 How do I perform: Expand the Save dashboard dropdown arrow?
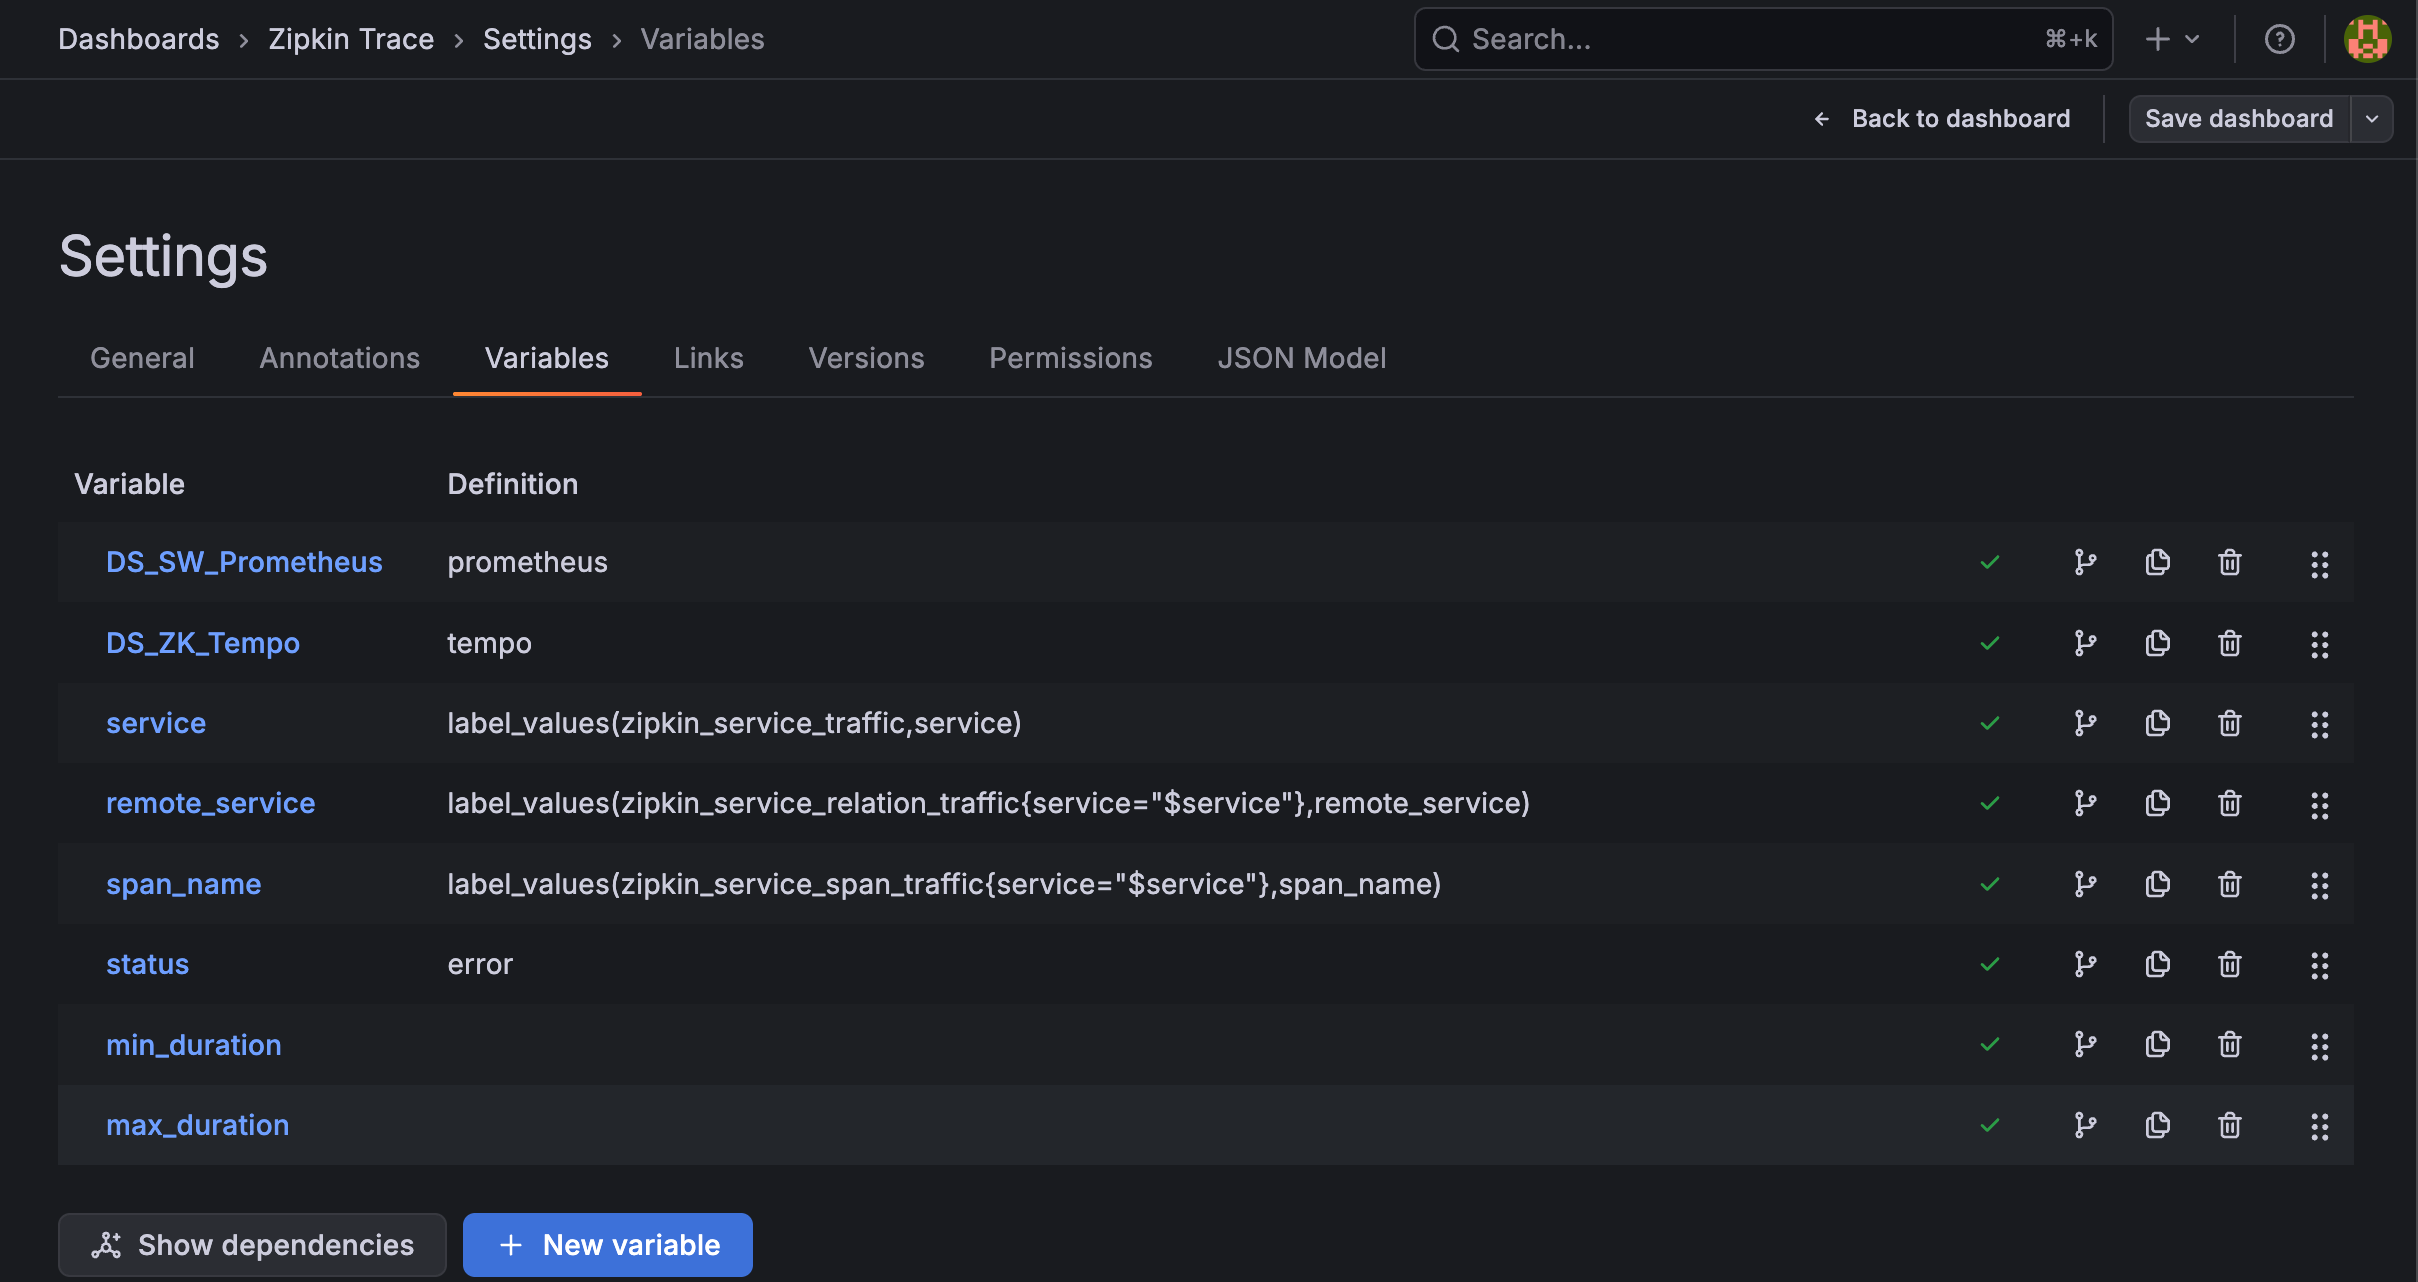point(2372,119)
